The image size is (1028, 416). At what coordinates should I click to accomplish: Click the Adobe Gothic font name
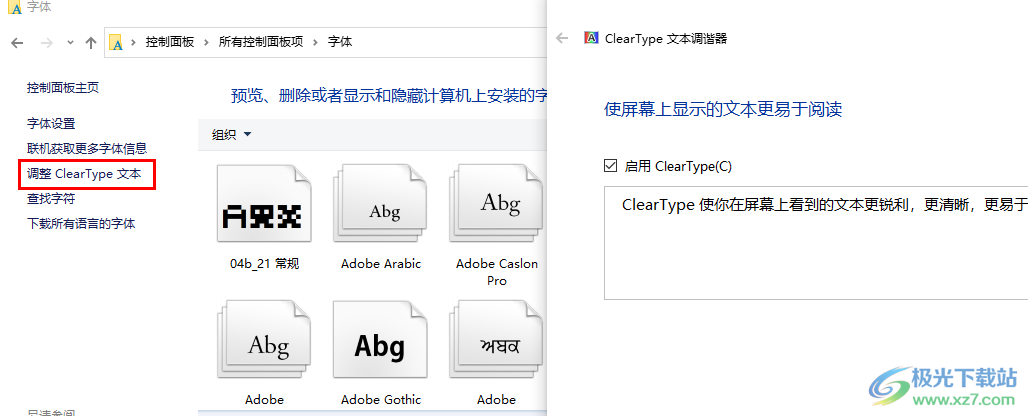(381, 400)
